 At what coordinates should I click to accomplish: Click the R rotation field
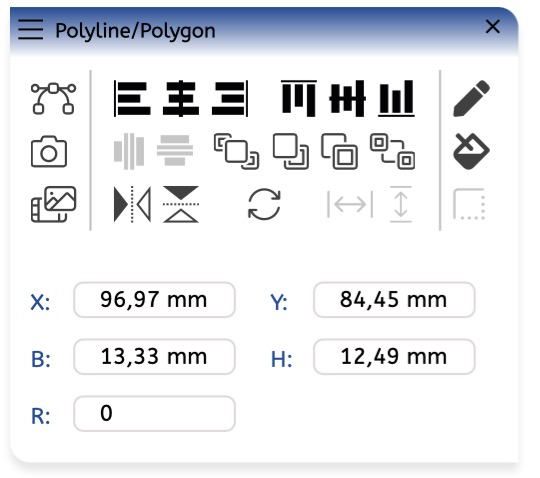154,413
